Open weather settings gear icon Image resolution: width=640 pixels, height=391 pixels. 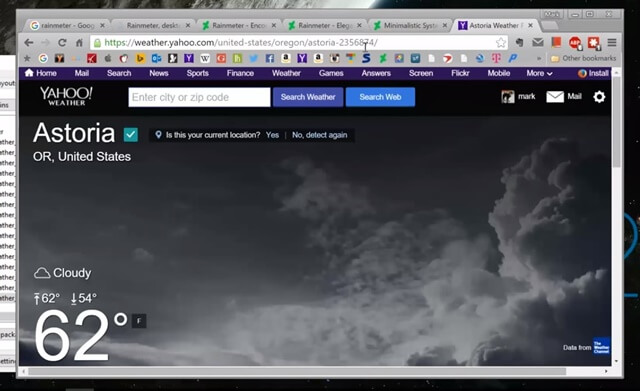click(599, 97)
